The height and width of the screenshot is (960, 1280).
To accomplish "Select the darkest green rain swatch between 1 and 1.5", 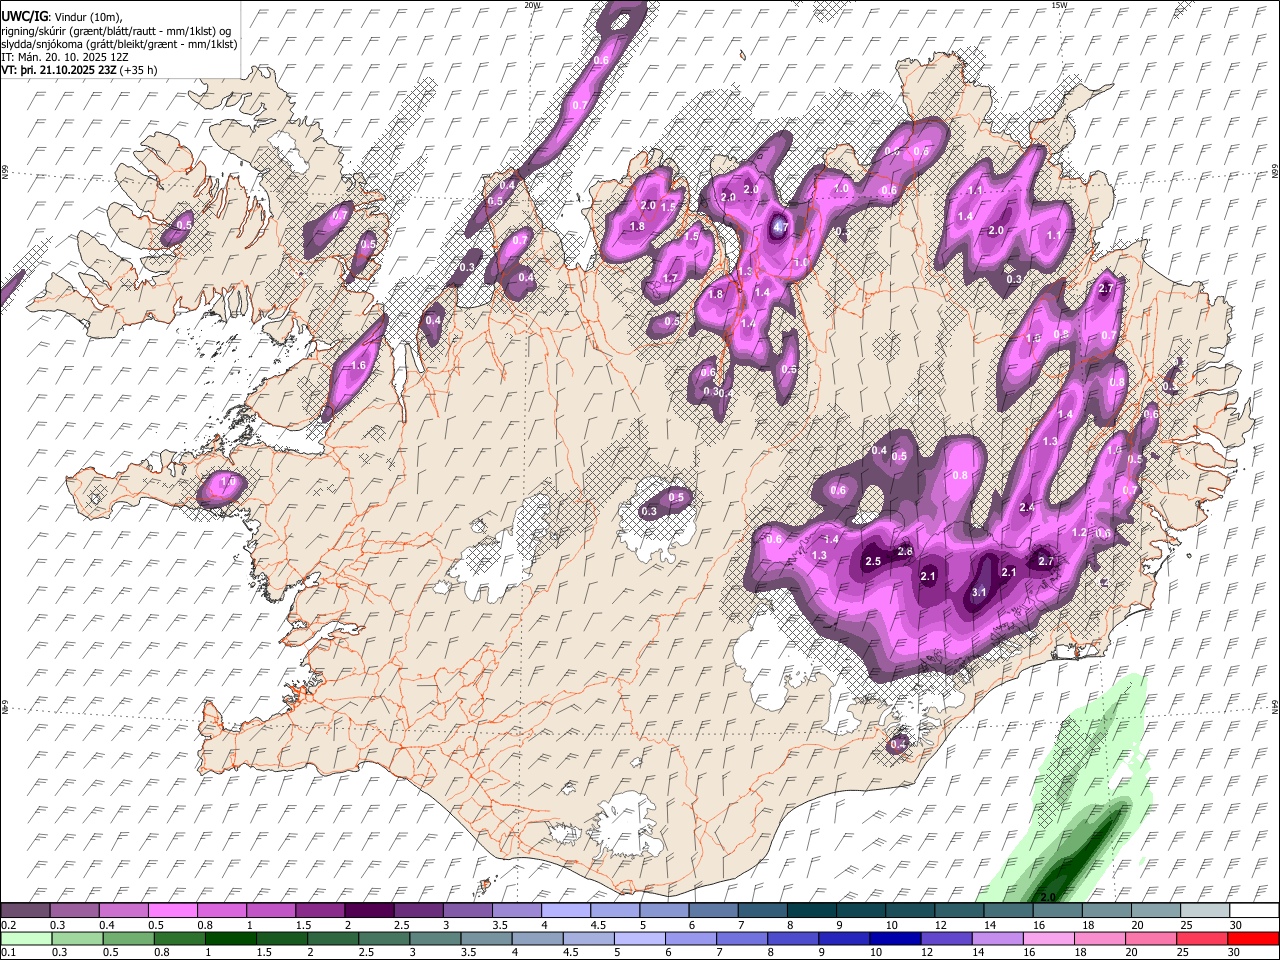I will click(x=230, y=938).
